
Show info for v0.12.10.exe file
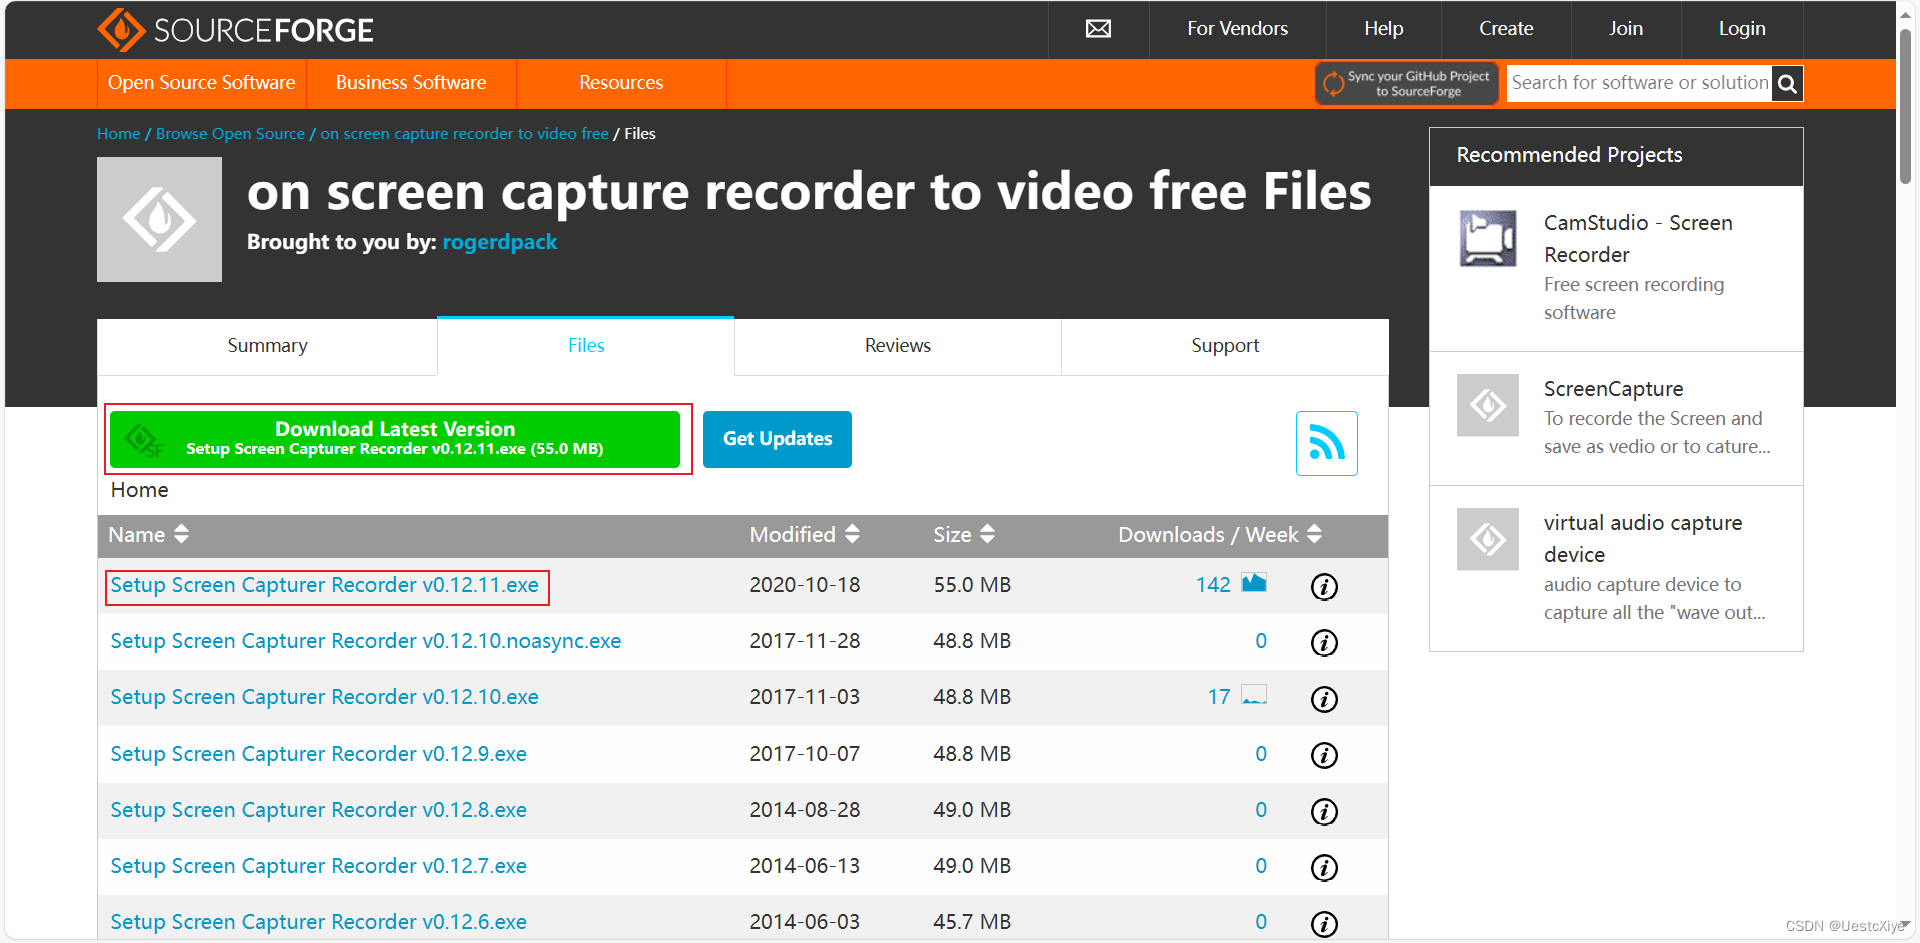(x=1324, y=699)
